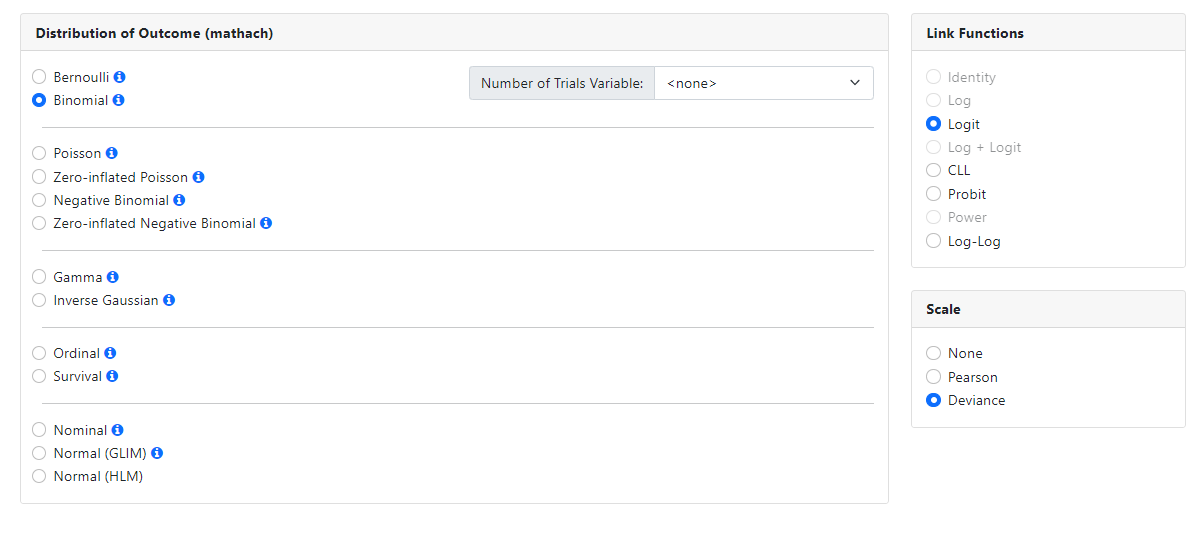
Task: Select the Log-Log link function
Action: coord(933,241)
